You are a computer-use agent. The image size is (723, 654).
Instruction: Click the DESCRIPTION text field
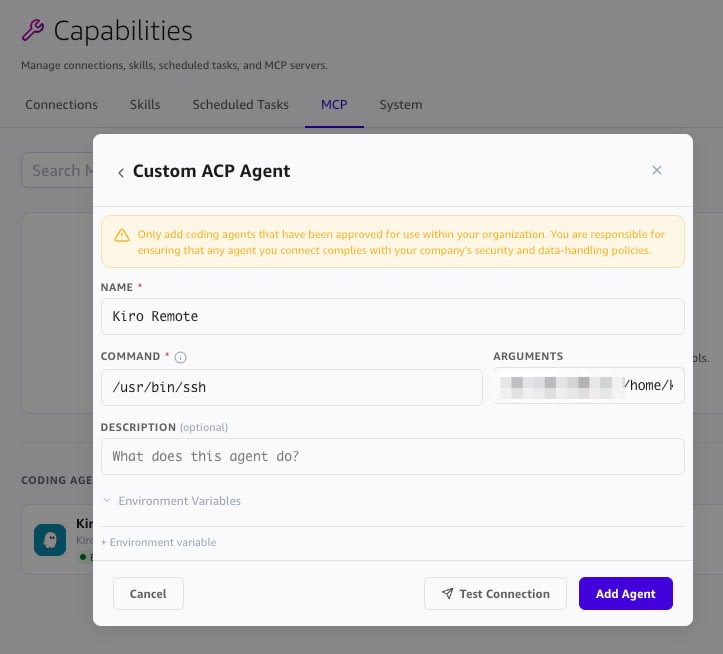(392, 457)
